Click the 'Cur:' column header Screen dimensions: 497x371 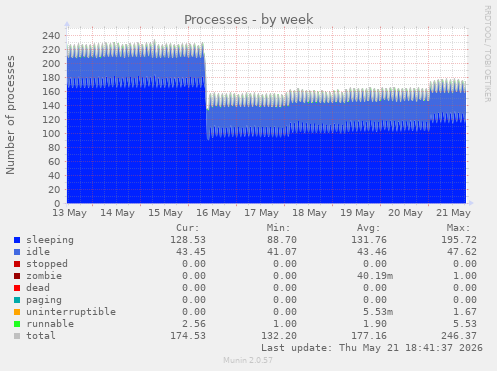pos(188,228)
